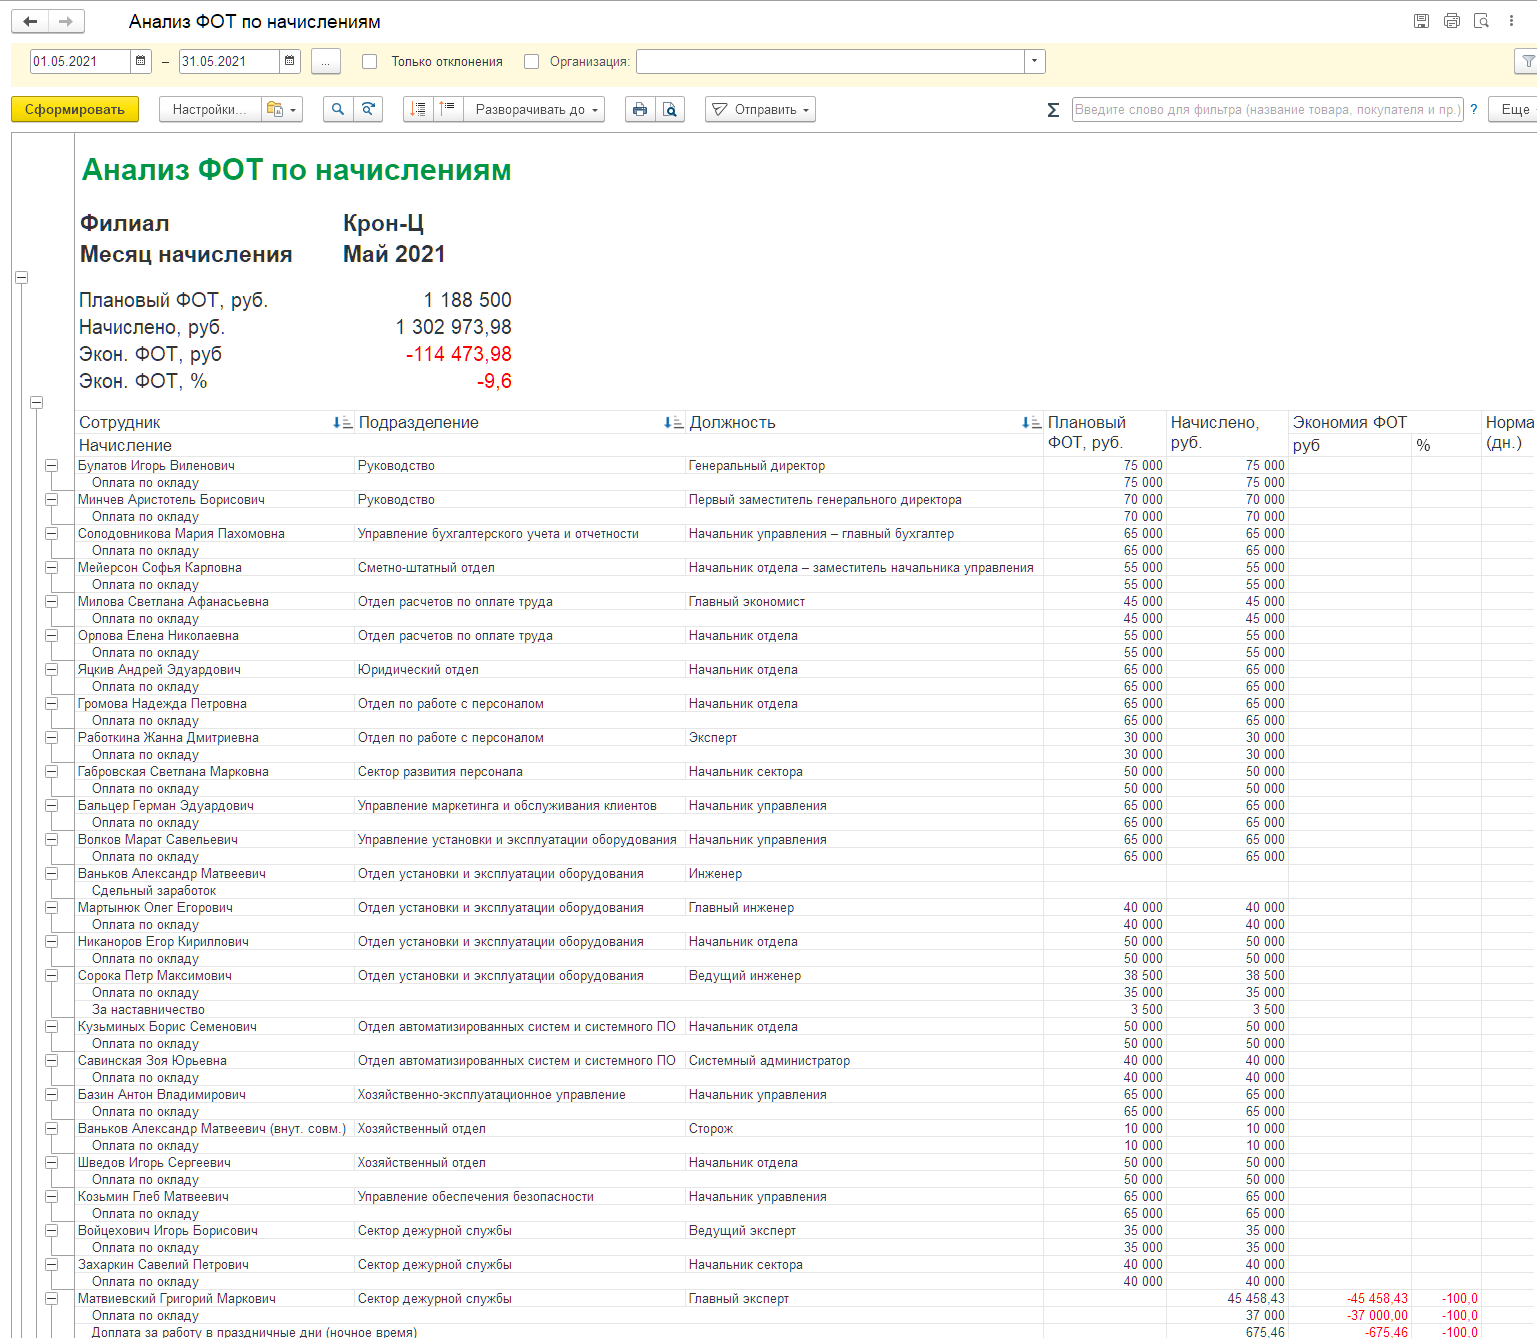
Task: Open report variants icon next to Настройки
Action: (281, 109)
